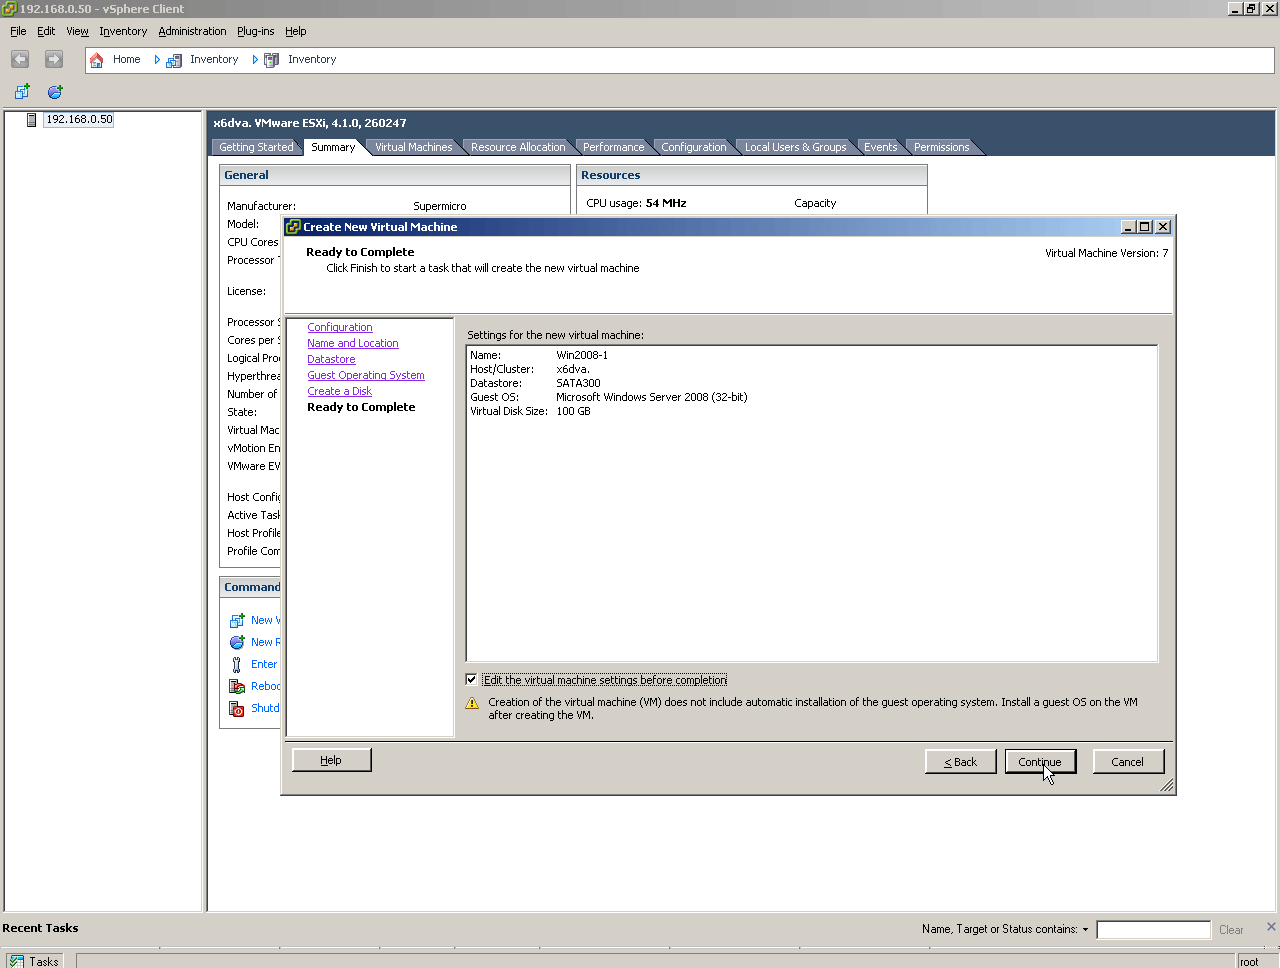Click the Shutdown command icon
This screenshot has height=968, width=1280.
237,708
